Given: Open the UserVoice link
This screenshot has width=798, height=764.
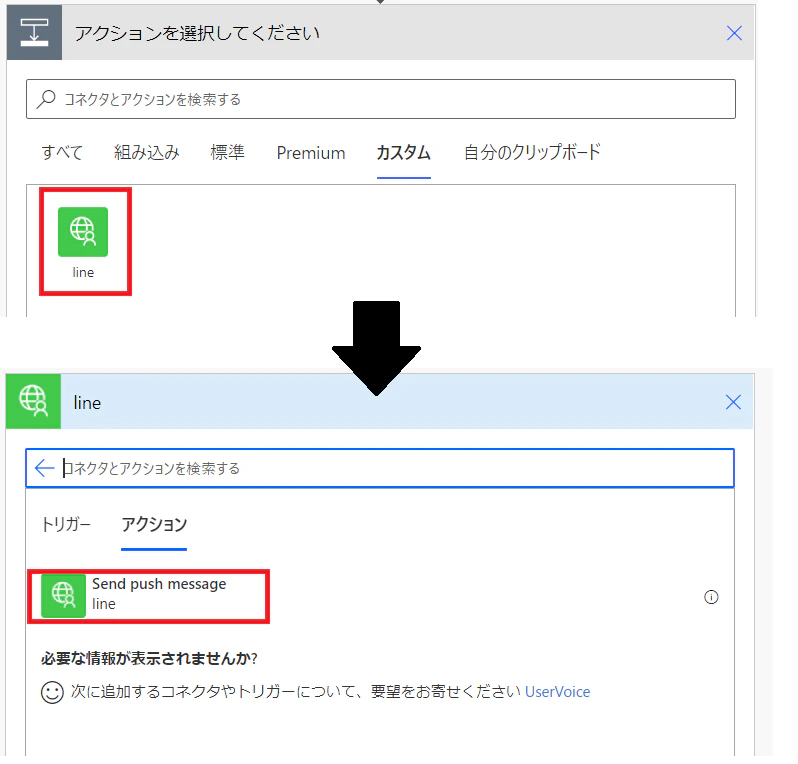Looking at the screenshot, I should coord(557,692).
